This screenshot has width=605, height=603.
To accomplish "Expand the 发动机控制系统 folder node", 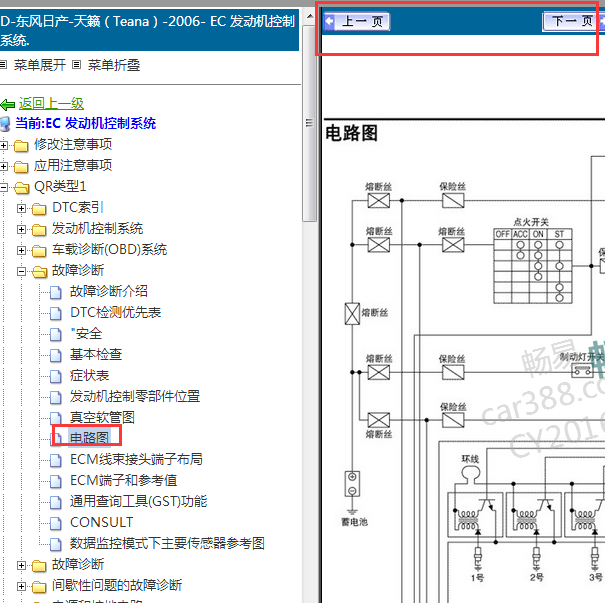I will pos(21,230).
